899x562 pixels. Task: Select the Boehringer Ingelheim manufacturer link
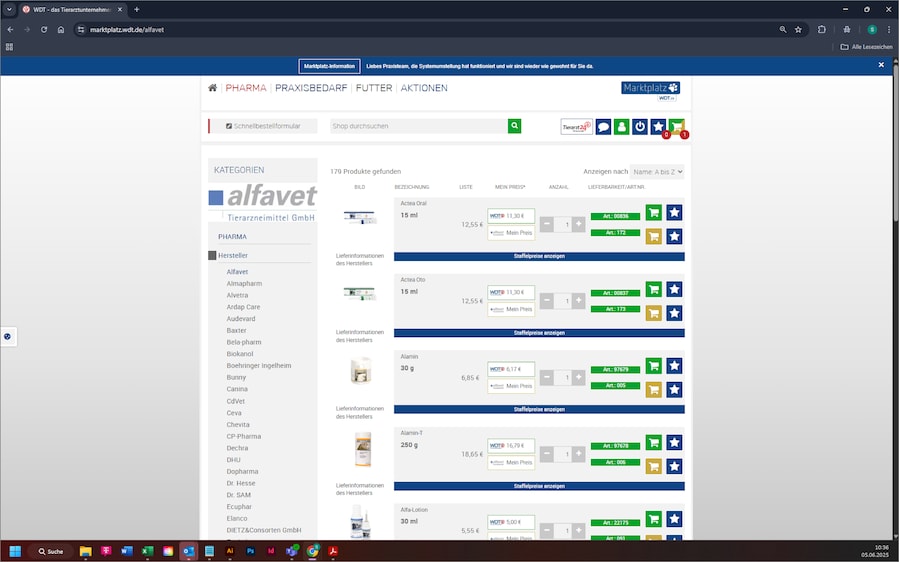[x=259, y=365]
